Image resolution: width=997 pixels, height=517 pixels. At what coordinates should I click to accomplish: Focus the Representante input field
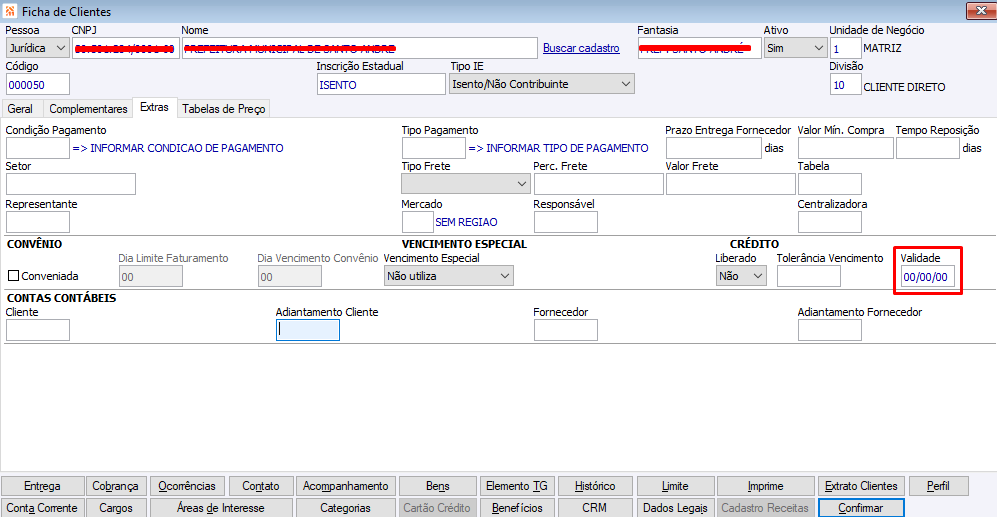38,222
